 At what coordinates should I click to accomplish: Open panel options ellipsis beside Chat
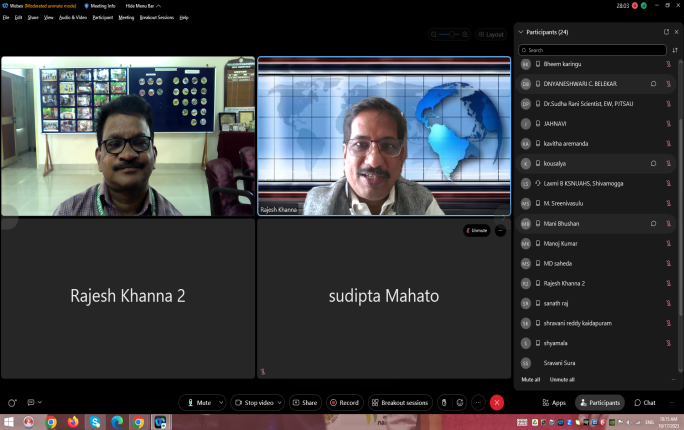pos(672,403)
